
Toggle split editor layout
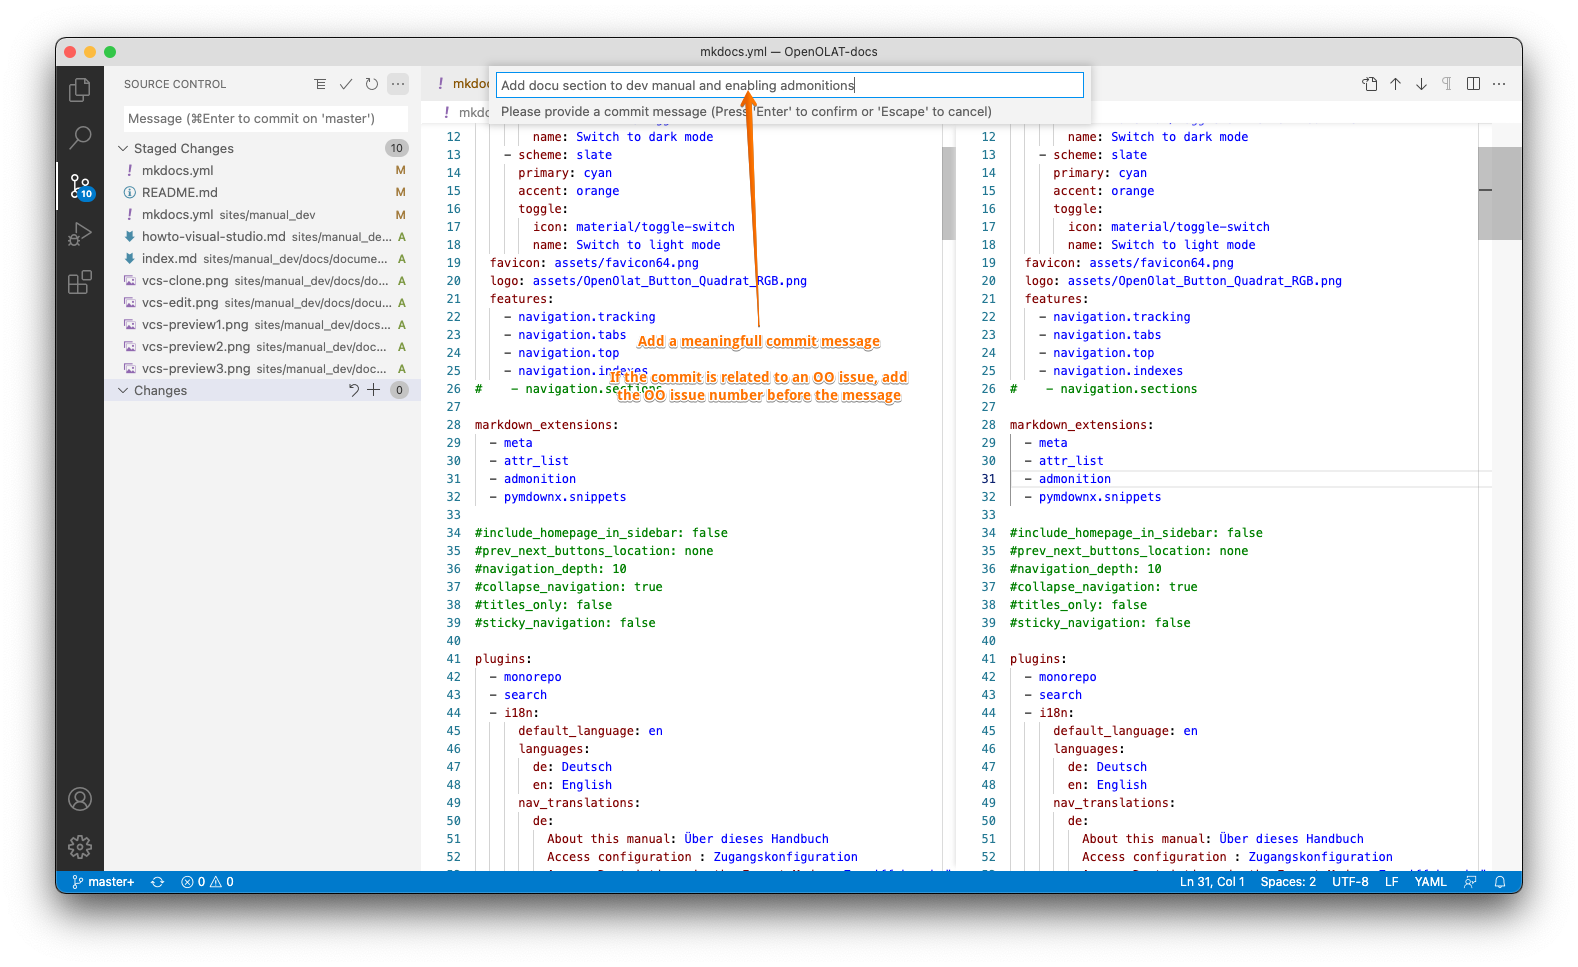pos(1473,84)
